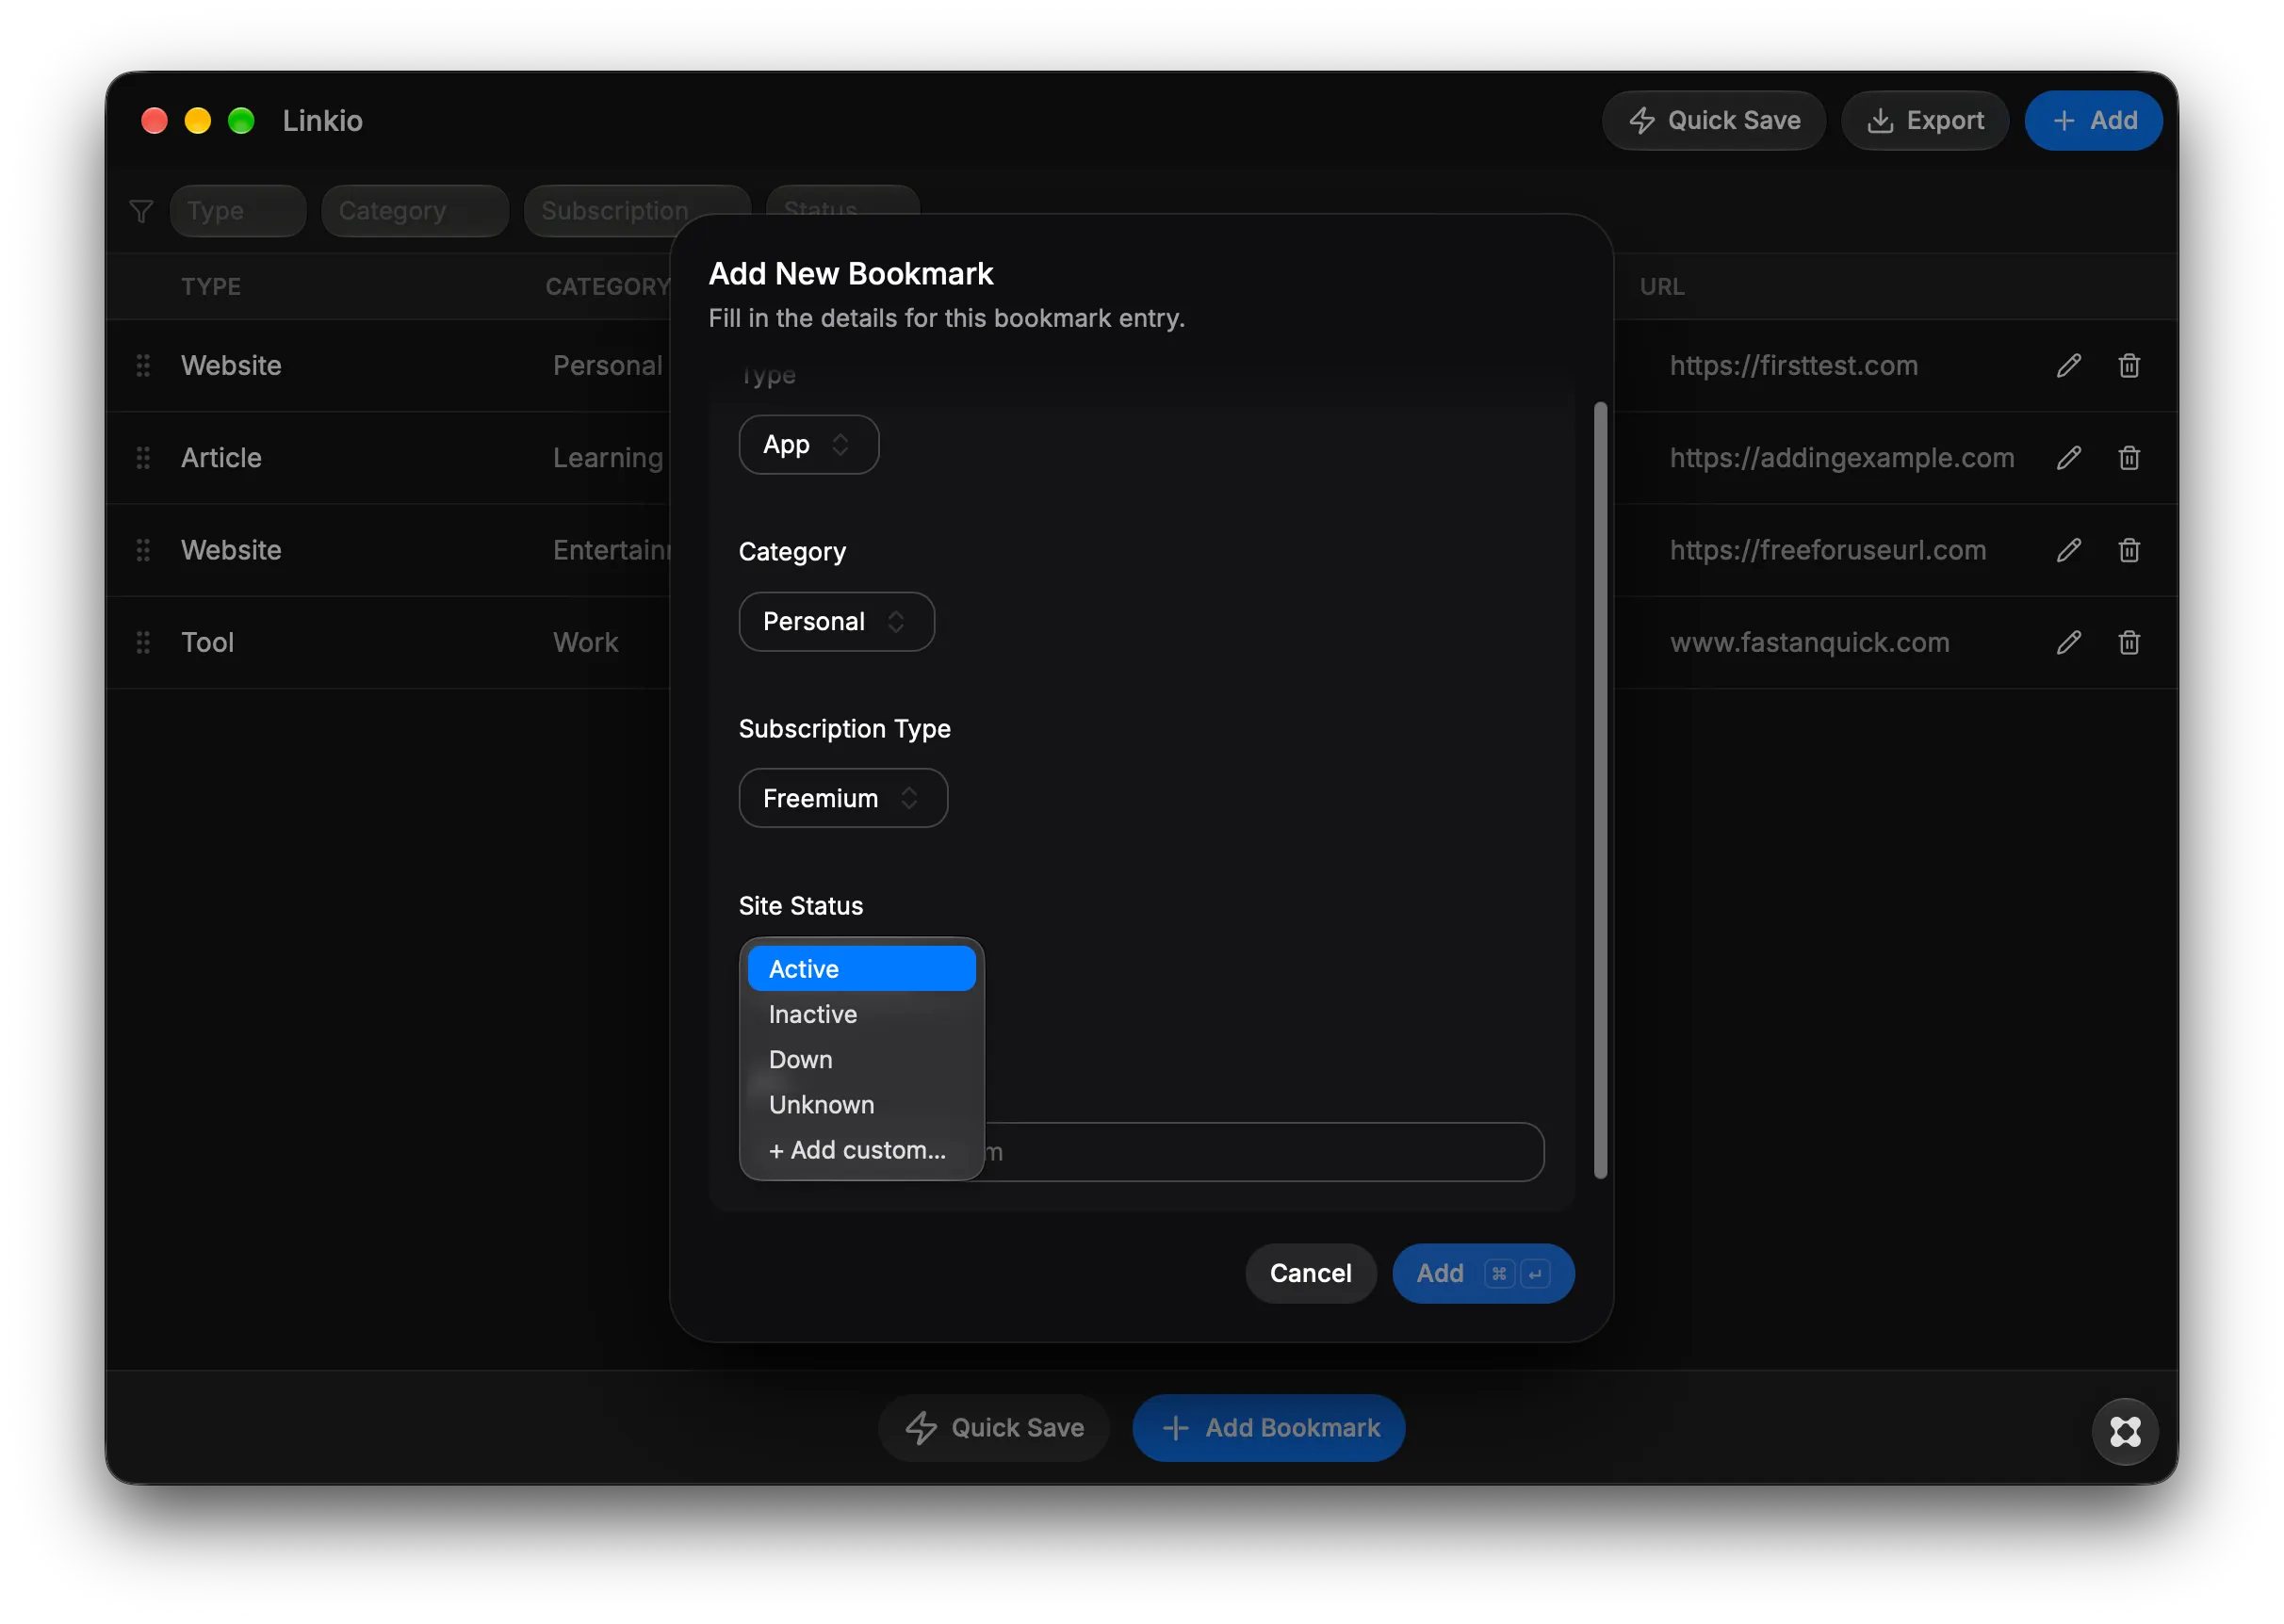This screenshot has height=1624, width=2284.
Task: Open the Type dropdown showing App
Action: pyautogui.click(x=808, y=445)
